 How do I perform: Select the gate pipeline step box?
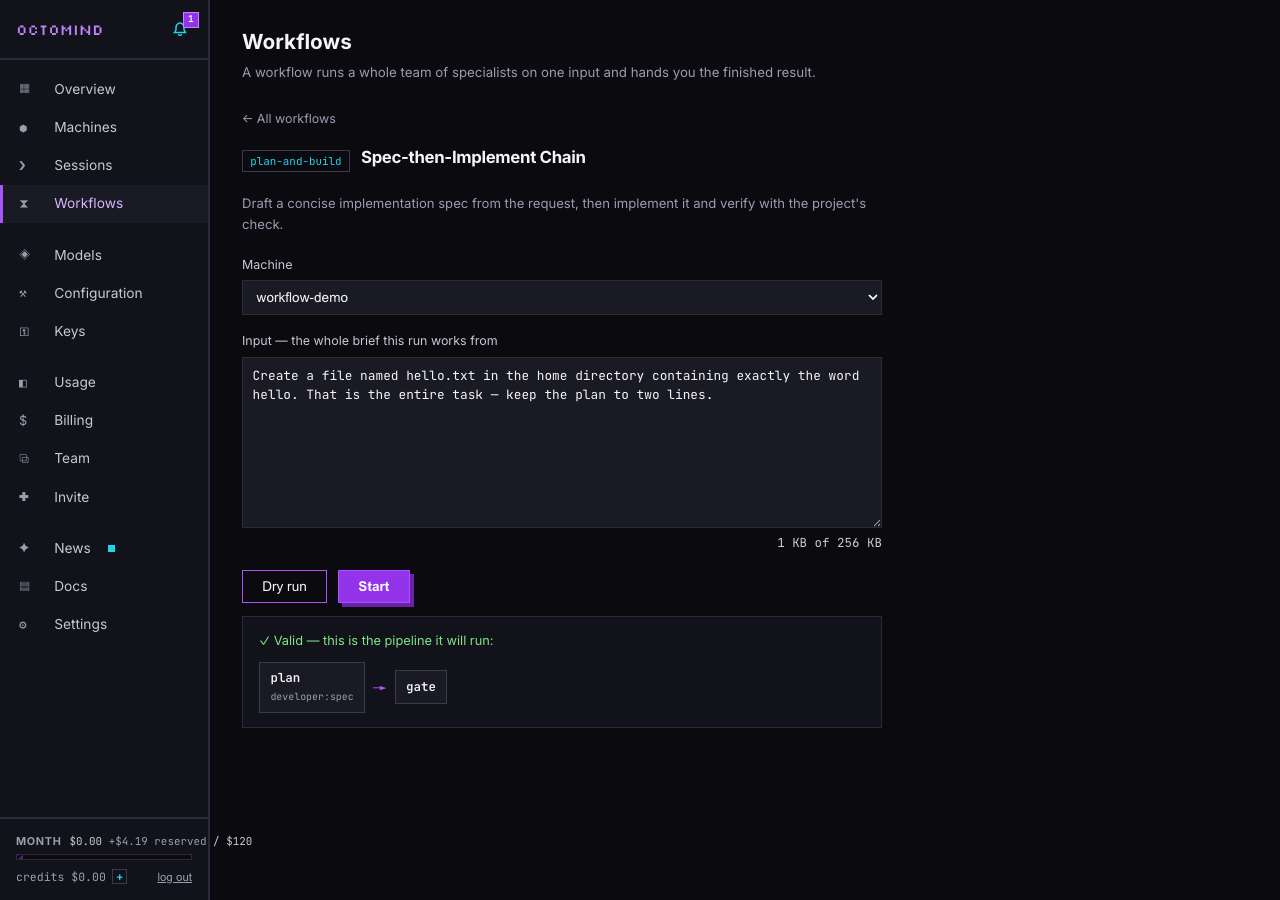[421, 687]
